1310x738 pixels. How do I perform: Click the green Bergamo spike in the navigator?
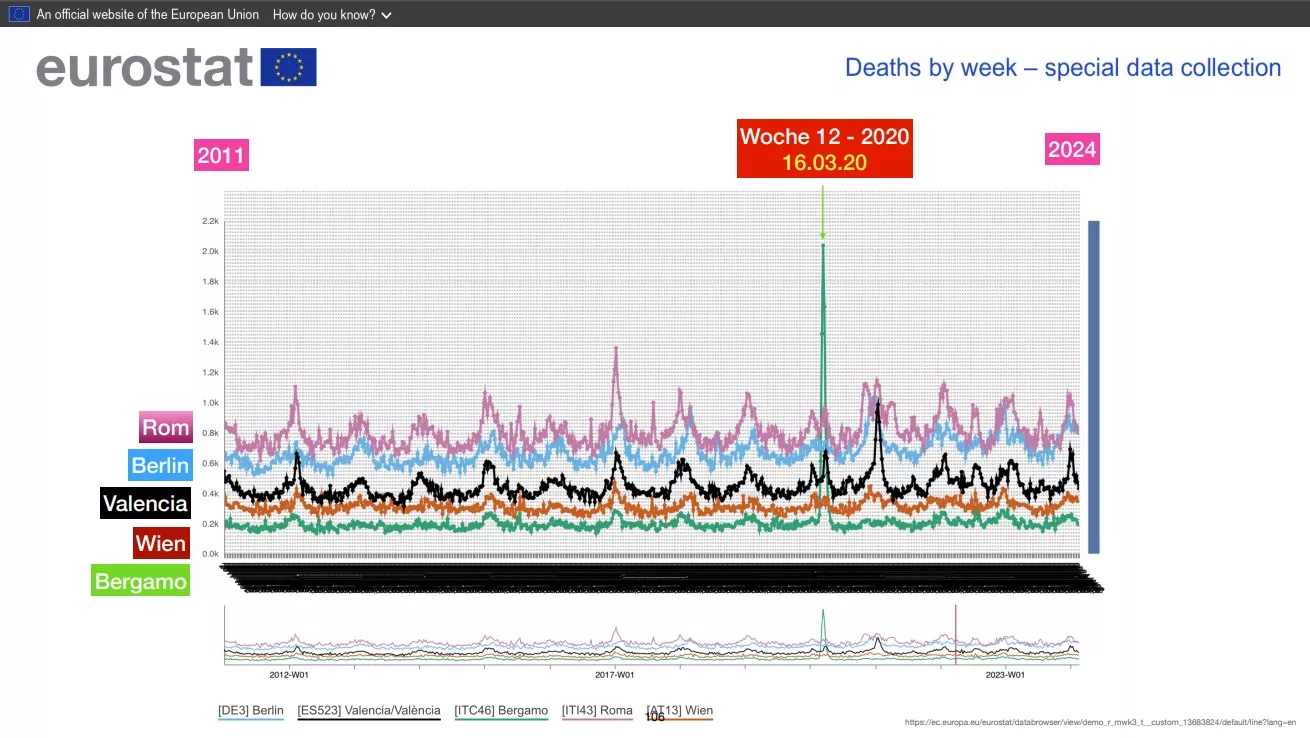coord(823,625)
